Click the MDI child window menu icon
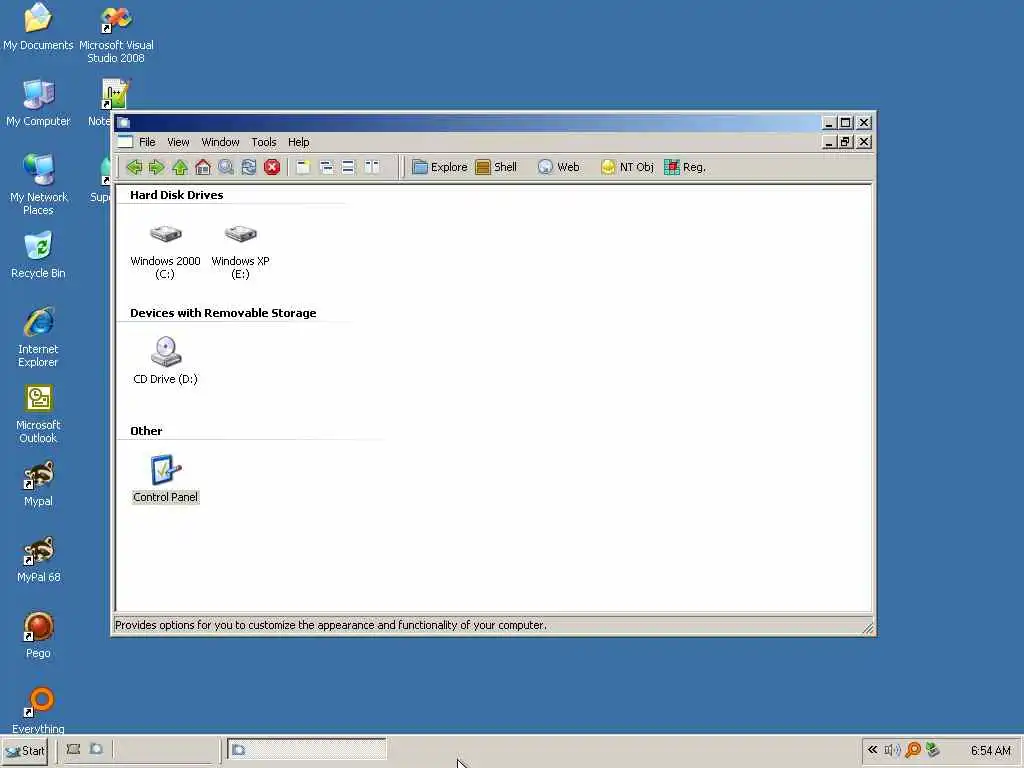This screenshot has width=1024, height=768. click(125, 142)
